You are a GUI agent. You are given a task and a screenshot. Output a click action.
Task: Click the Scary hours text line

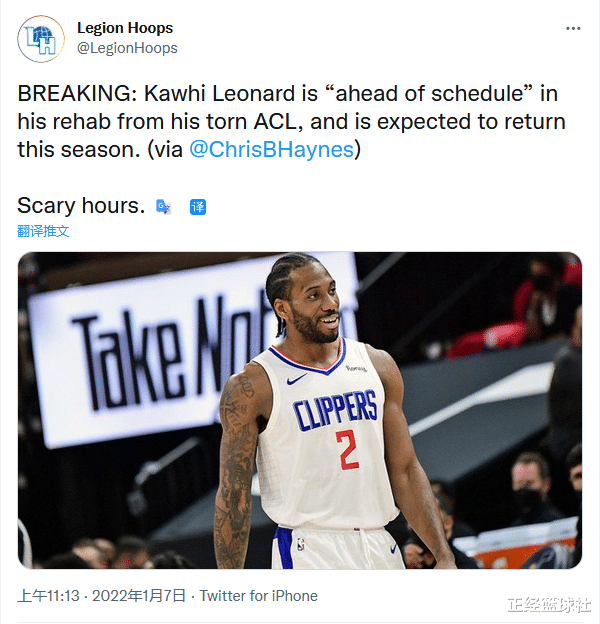[x=81, y=206]
